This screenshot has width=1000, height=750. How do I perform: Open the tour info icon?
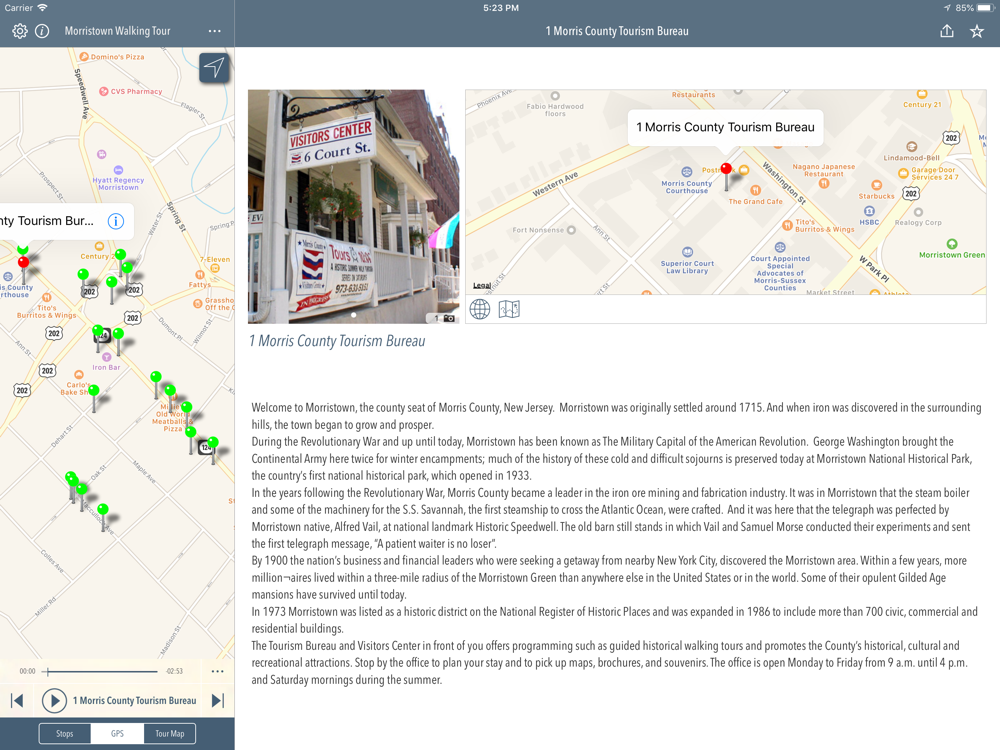tap(42, 31)
